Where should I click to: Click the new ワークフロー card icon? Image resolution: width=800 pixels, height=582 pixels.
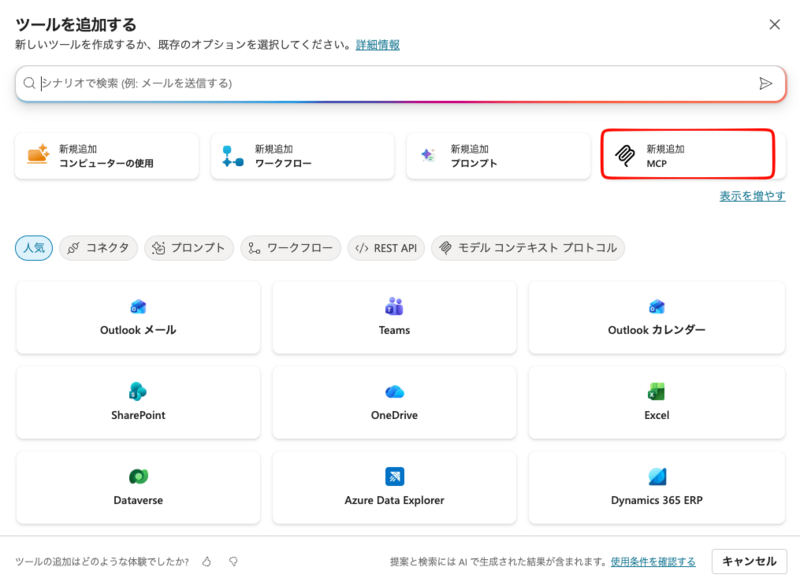coord(233,156)
